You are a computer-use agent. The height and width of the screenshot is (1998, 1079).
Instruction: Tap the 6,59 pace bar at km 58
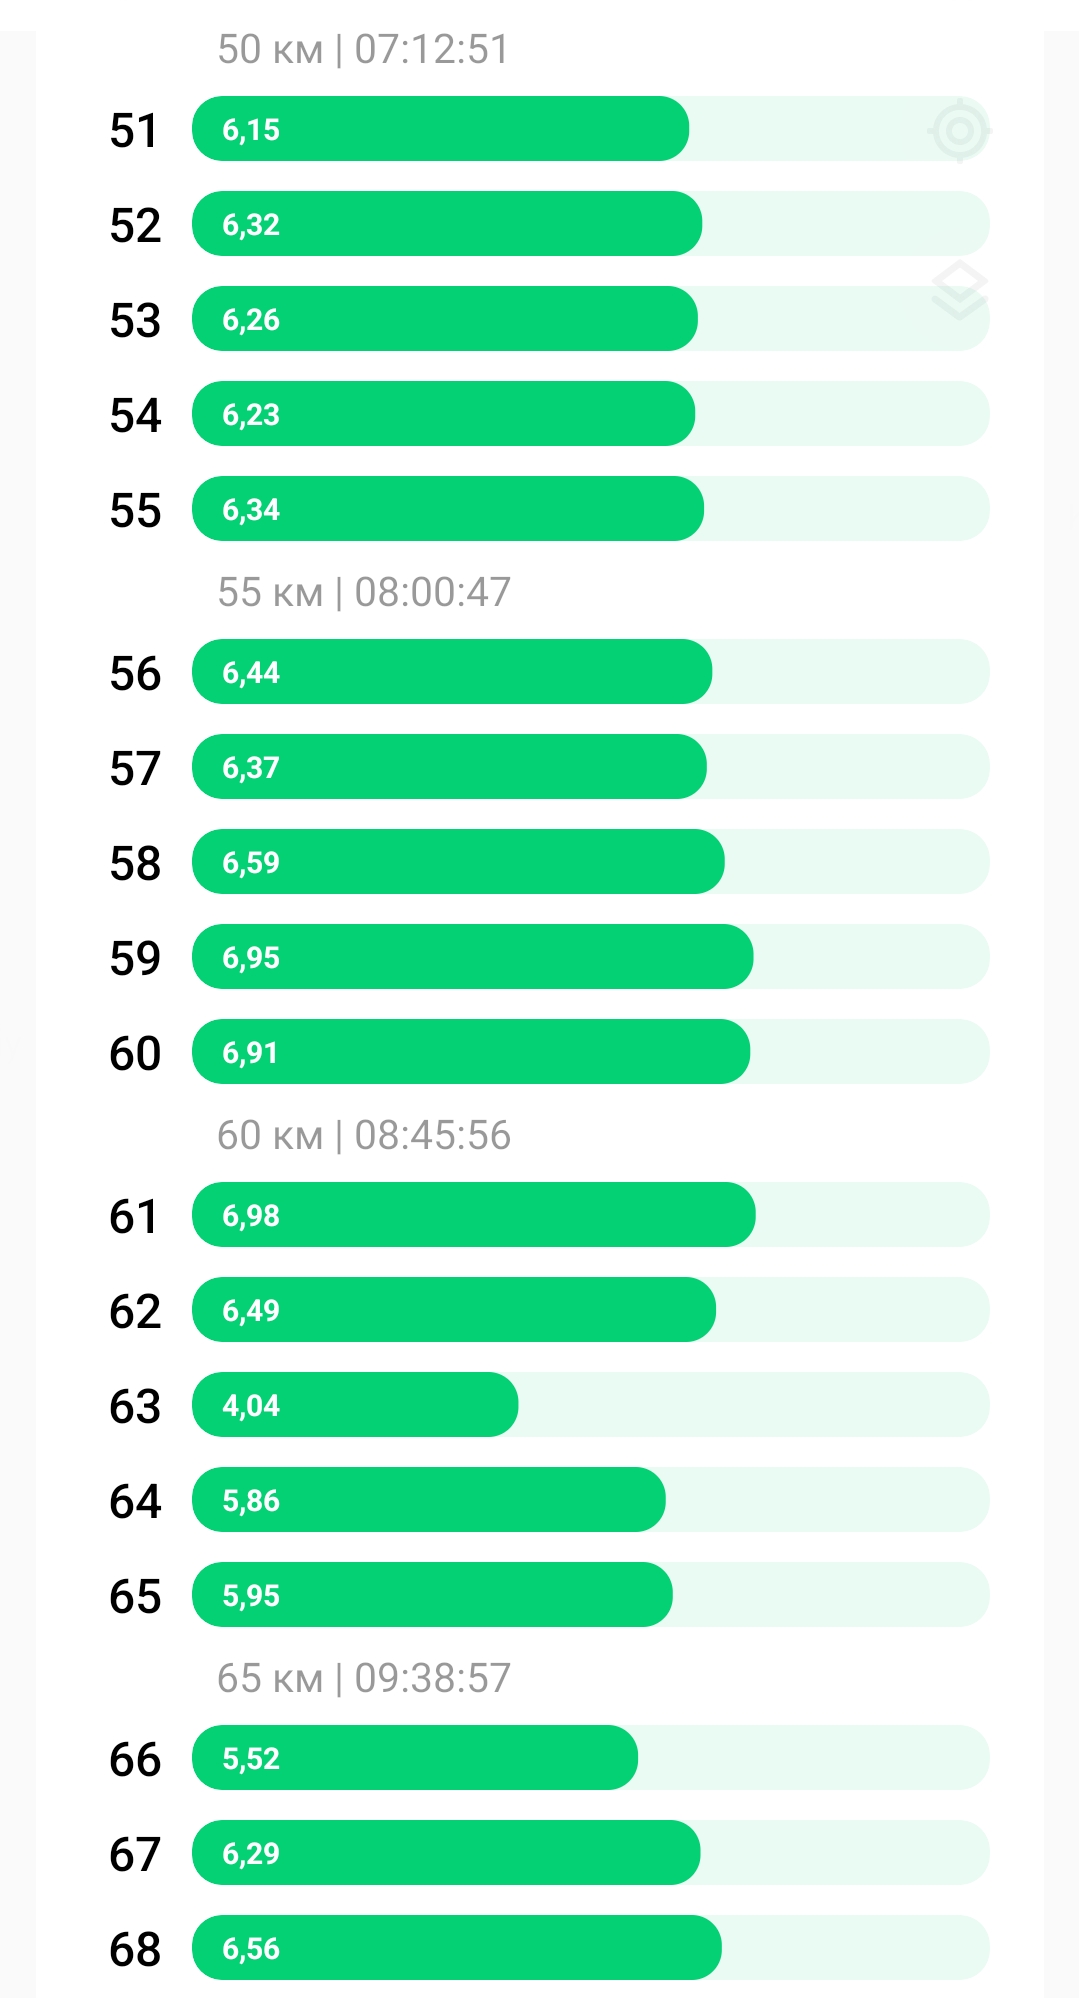(x=458, y=862)
